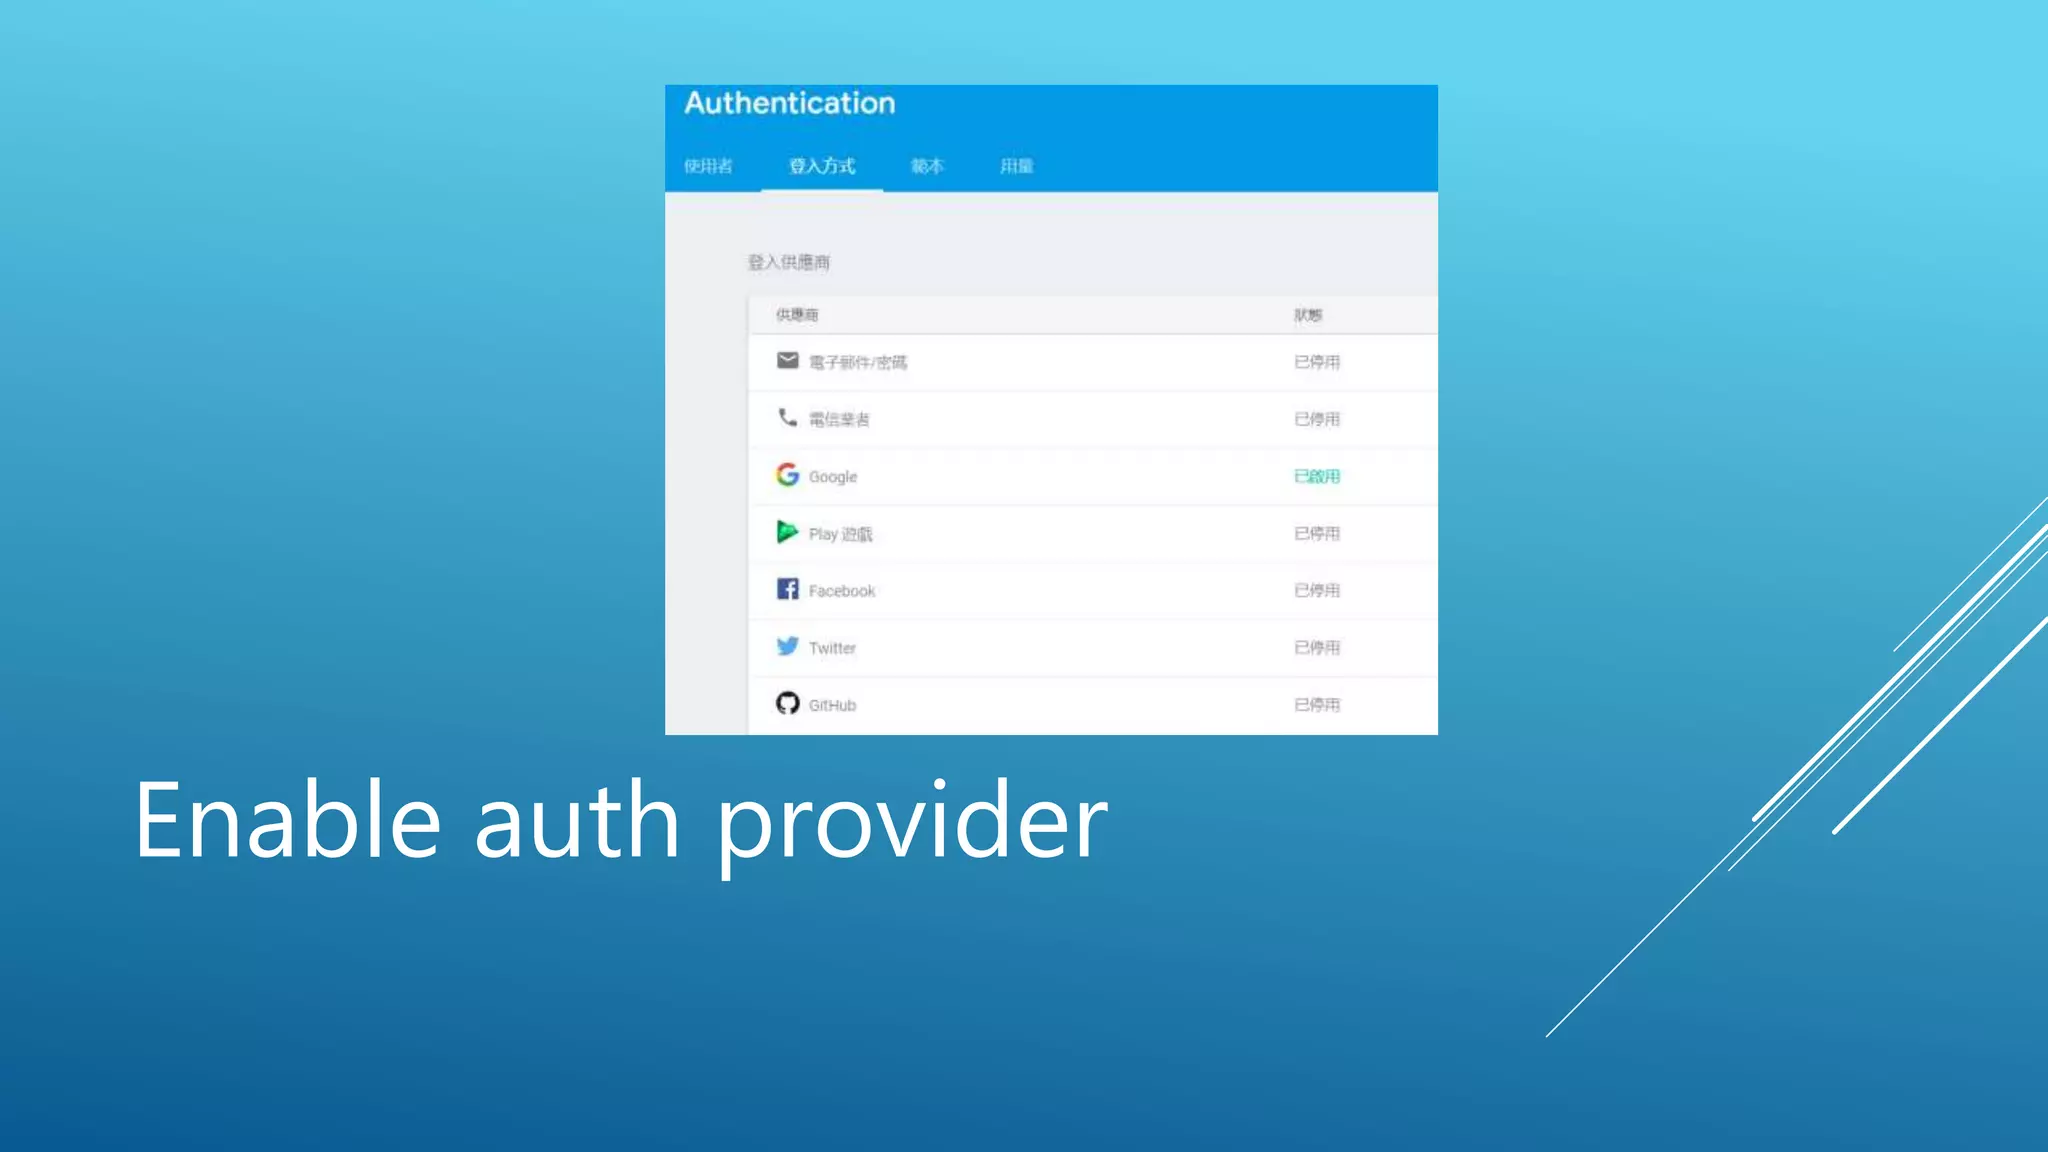The width and height of the screenshot is (2048, 1152).
Task: Click the 電信業者 provider label
Action: click(839, 419)
